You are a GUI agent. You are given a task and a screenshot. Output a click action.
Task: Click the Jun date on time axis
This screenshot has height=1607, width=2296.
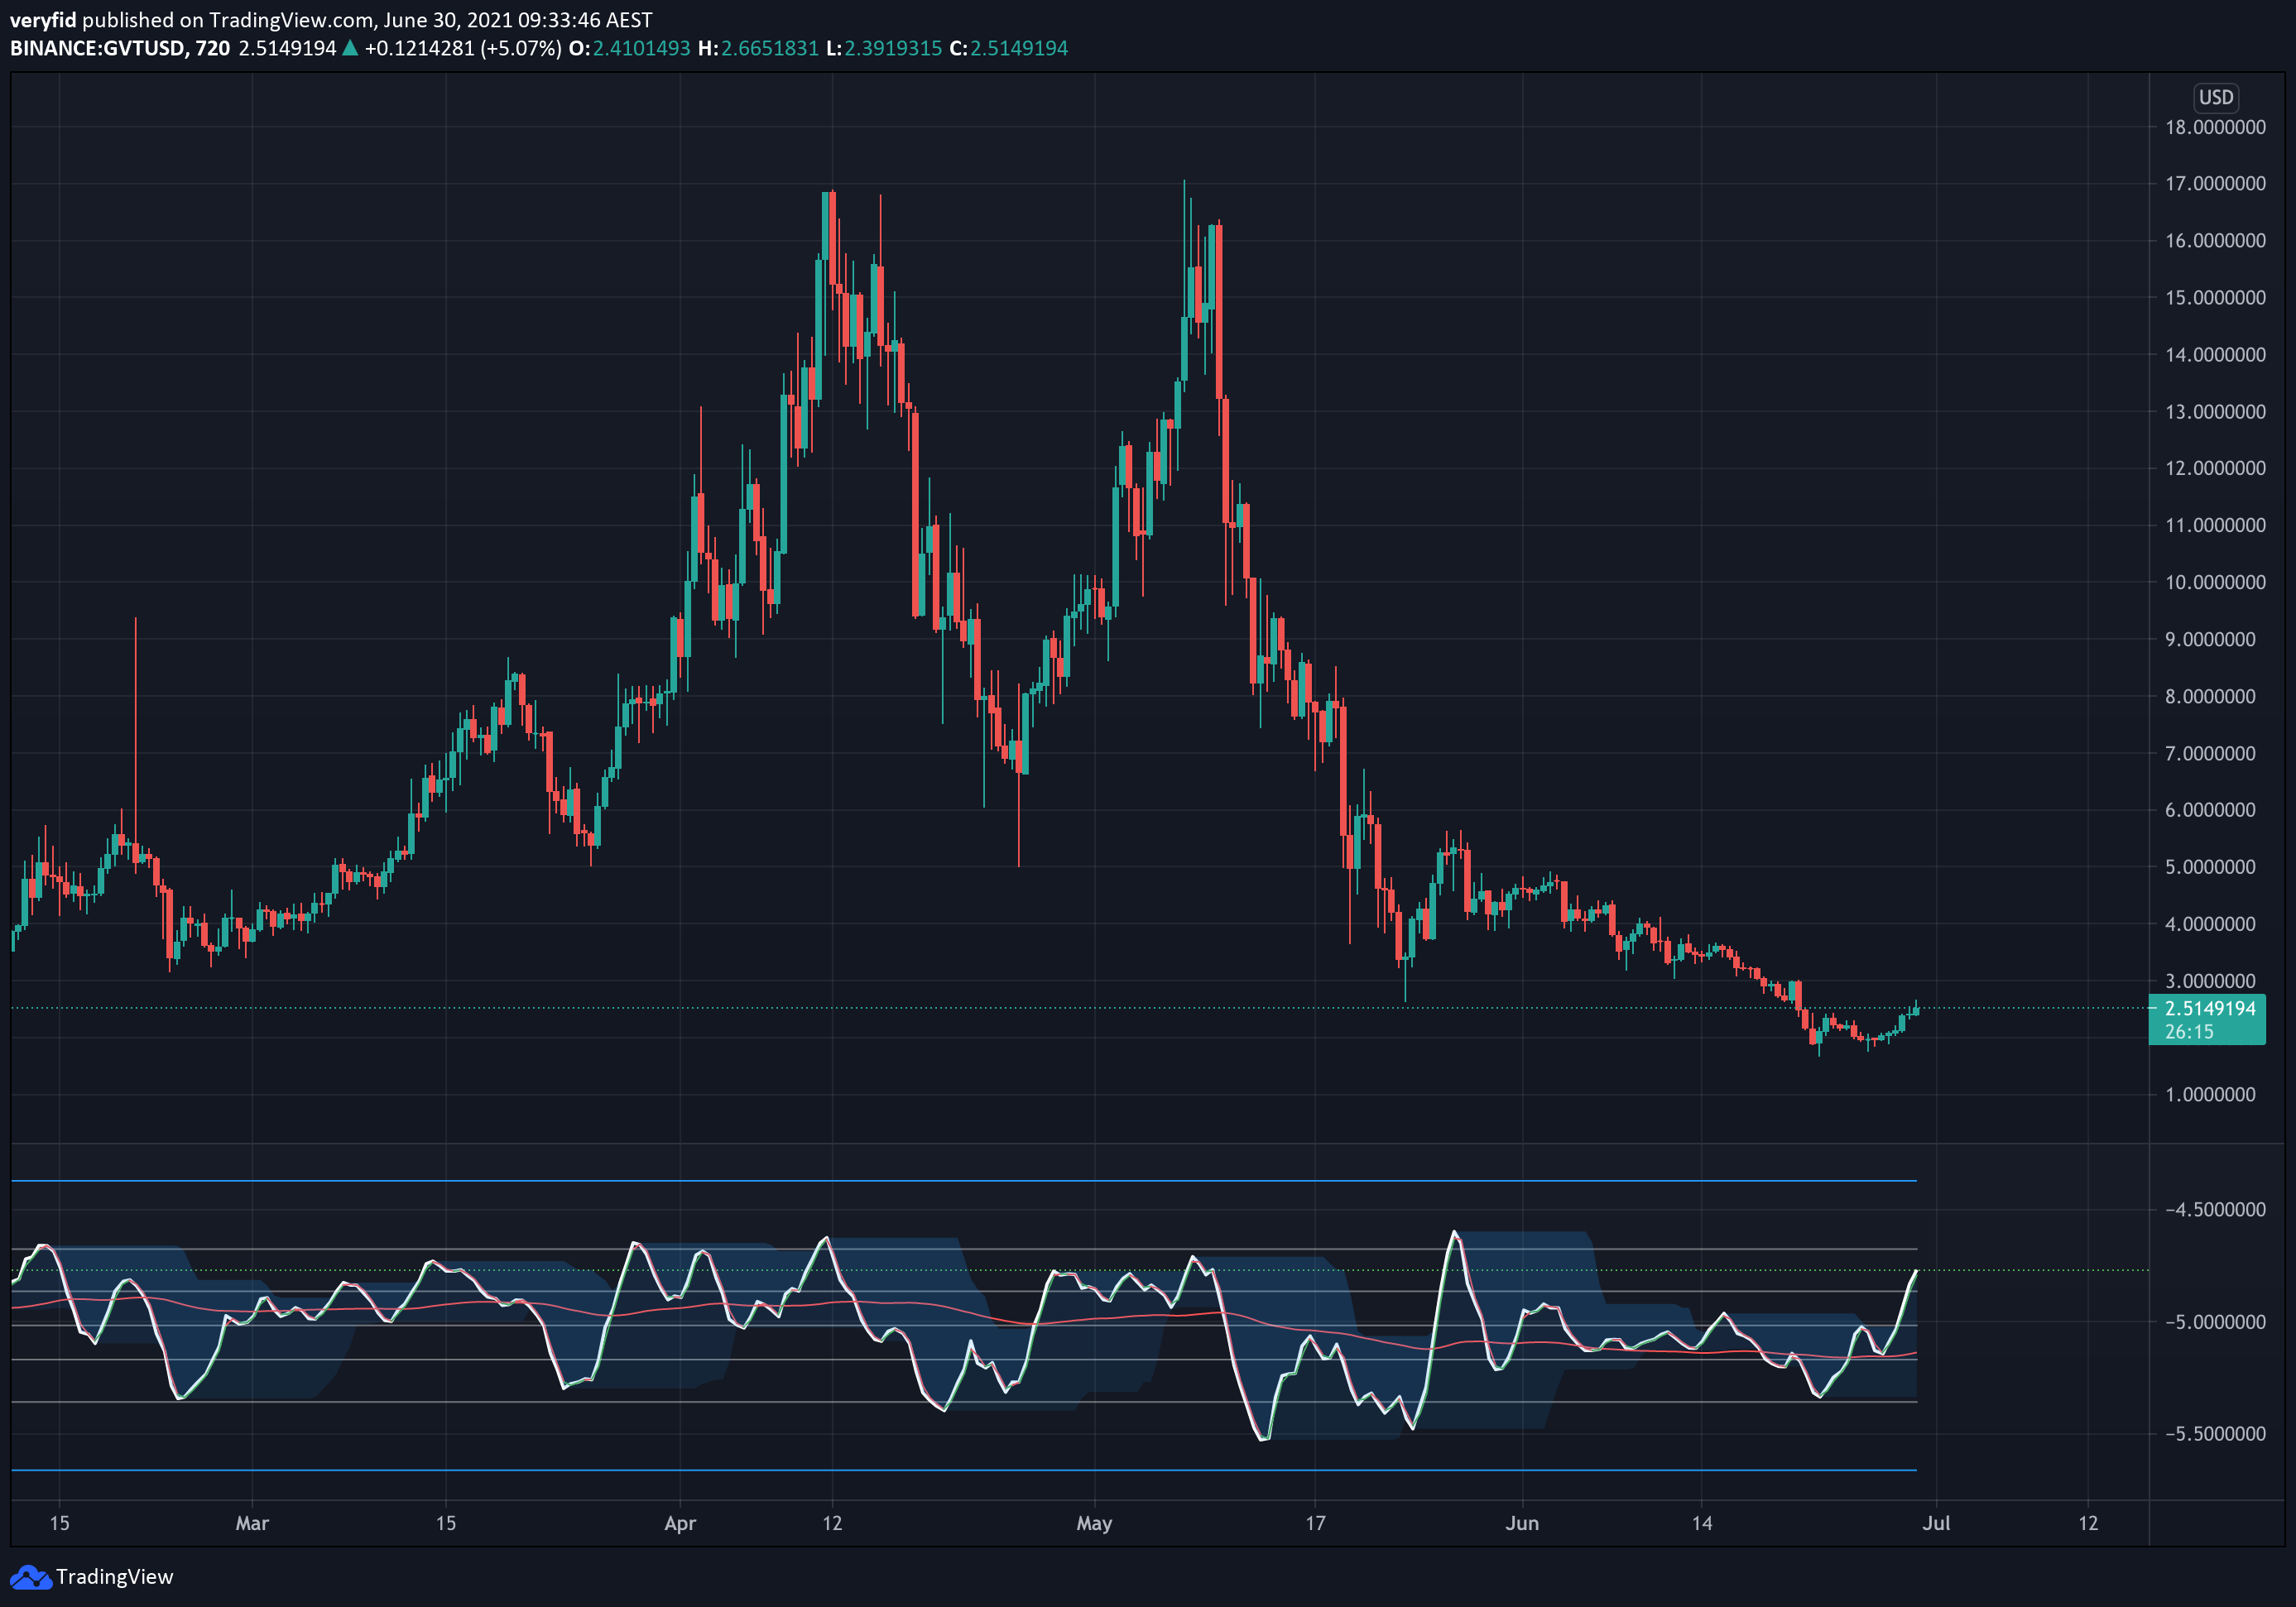[1522, 1523]
